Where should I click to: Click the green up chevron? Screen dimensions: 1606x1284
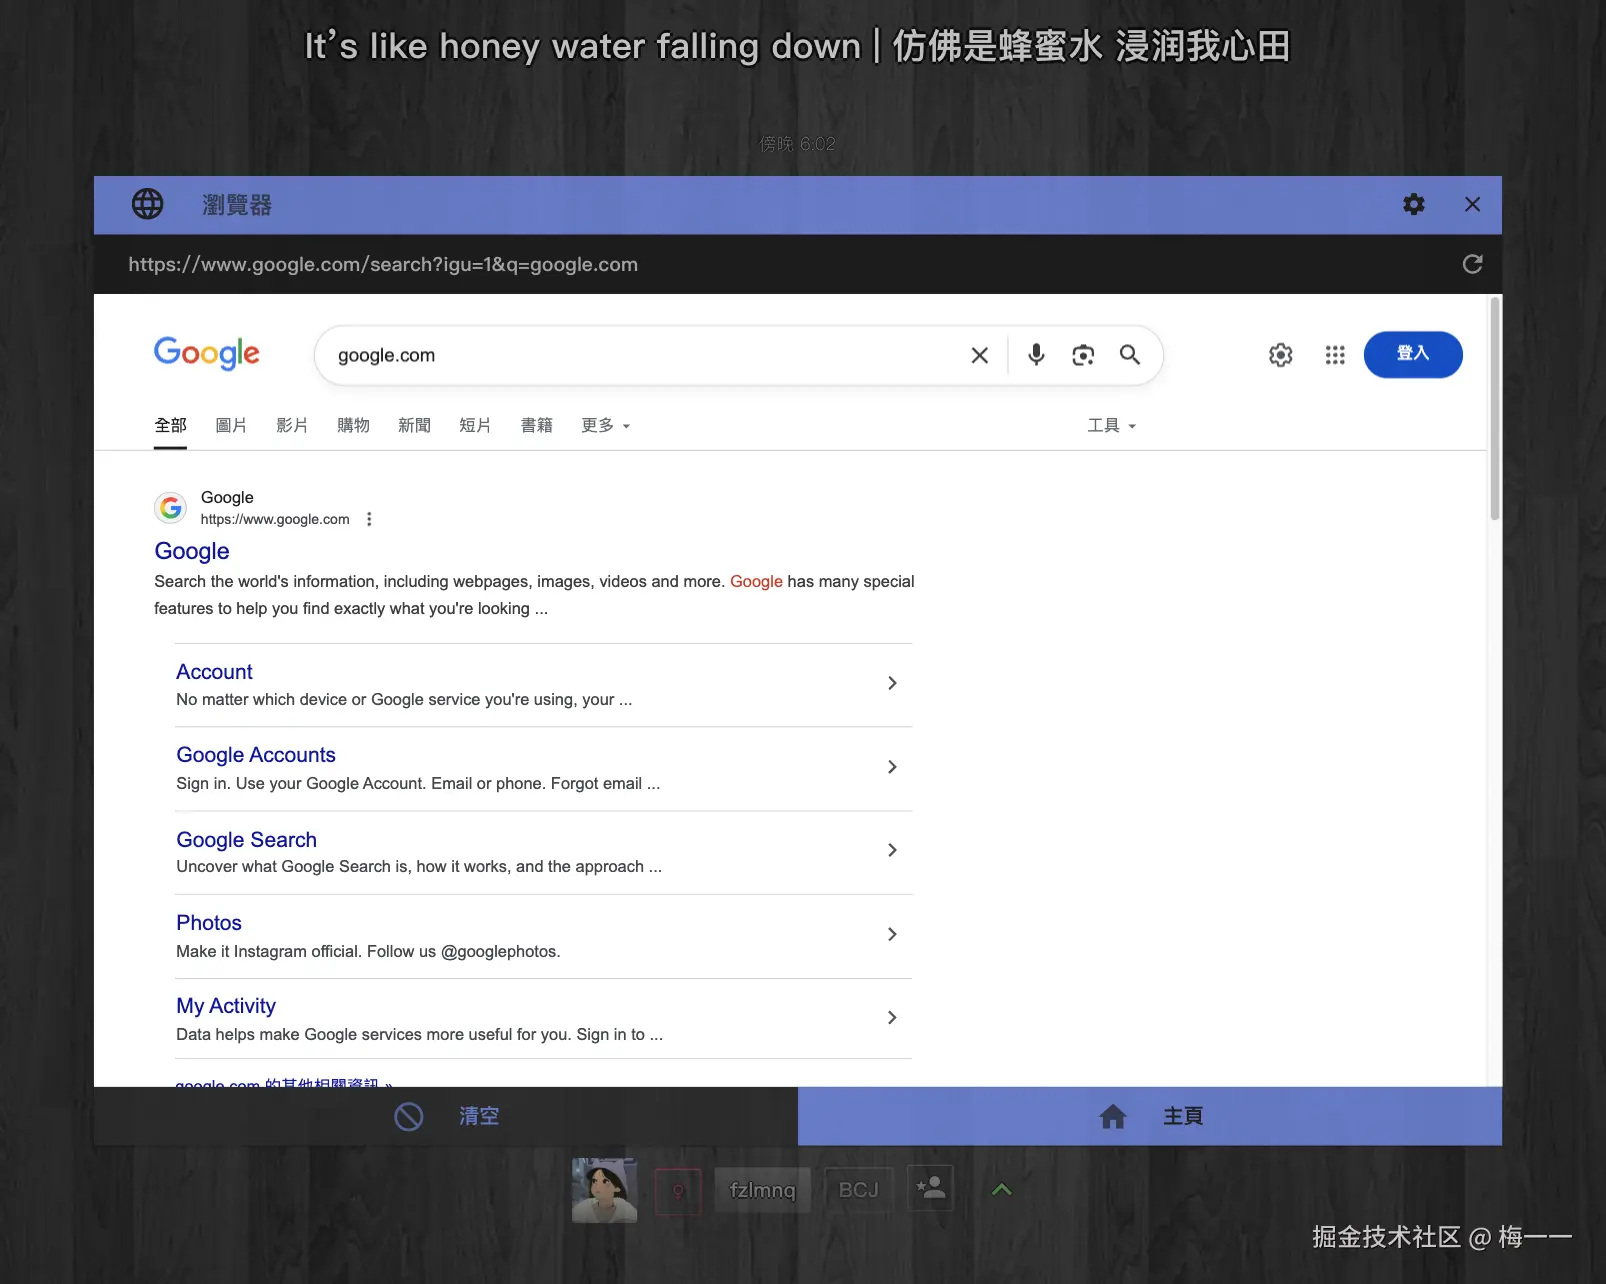(x=1001, y=1189)
